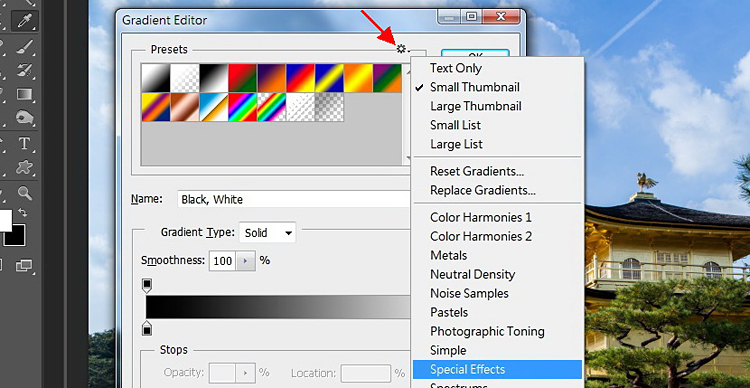This screenshot has width=750, height=388.
Task: Open the Stops Opacity arrow popup
Action: point(246,373)
